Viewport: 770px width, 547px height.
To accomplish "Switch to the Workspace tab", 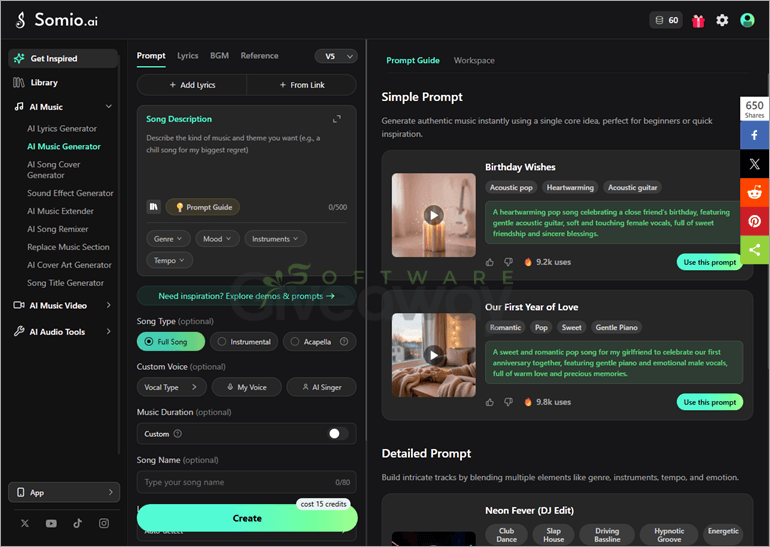I will pos(474,60).
